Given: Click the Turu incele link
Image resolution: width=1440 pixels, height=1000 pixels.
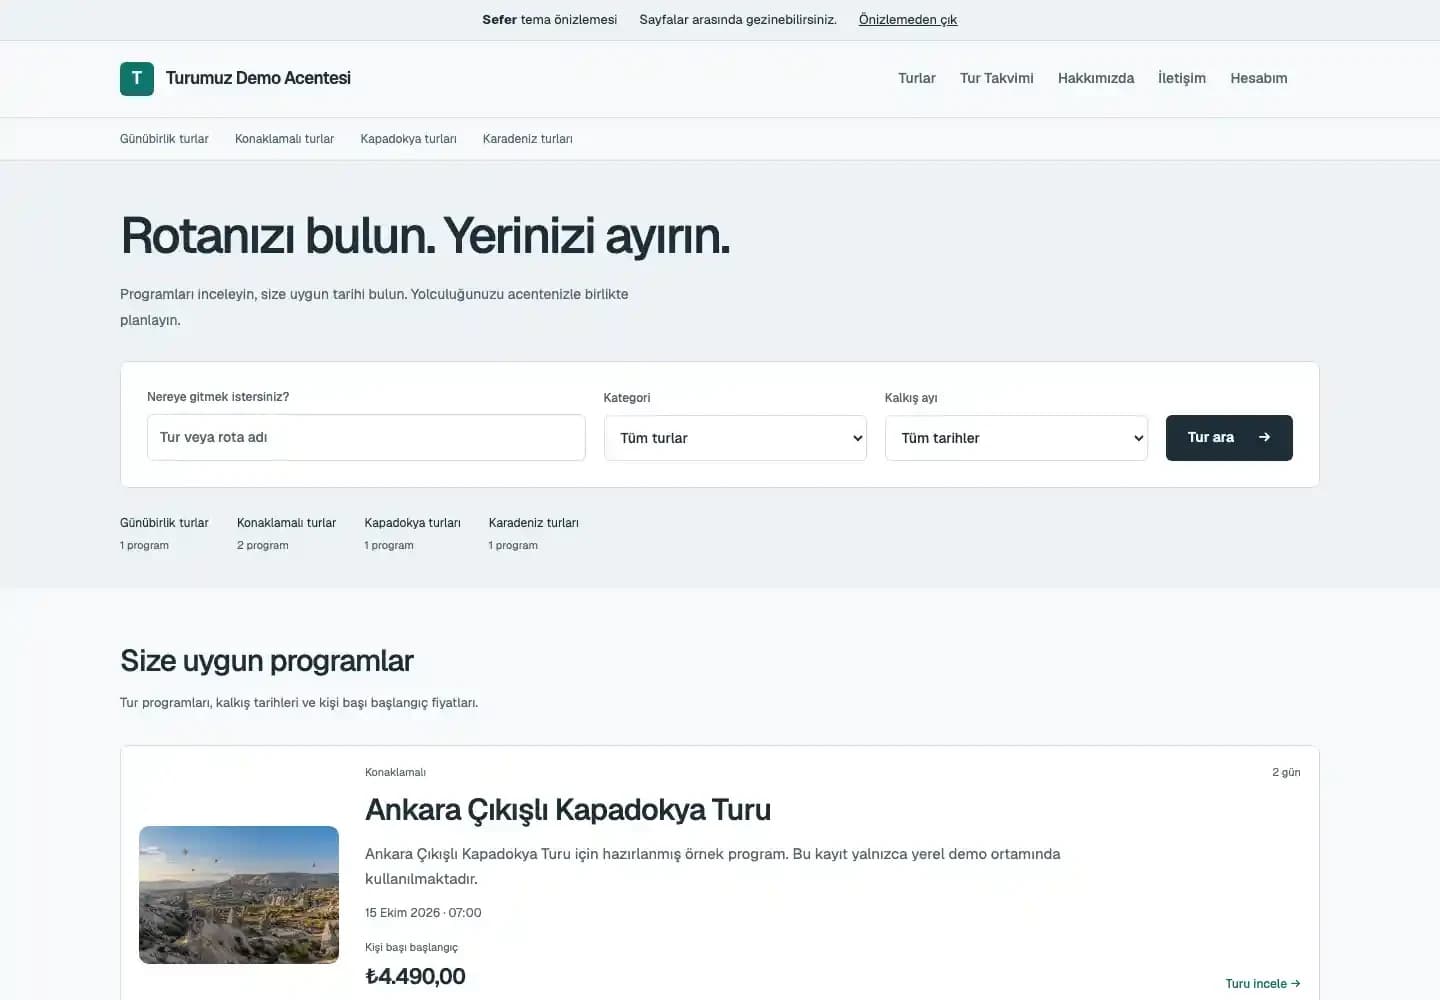Looking at the screenshot, I should pyautogui.click(x=1263, y=984).
